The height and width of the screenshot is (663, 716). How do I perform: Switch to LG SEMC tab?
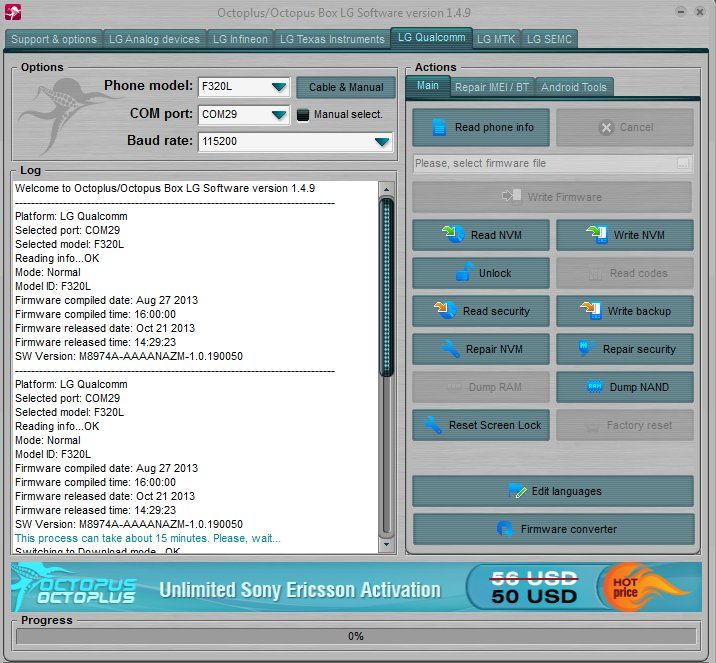click(549, 39)
